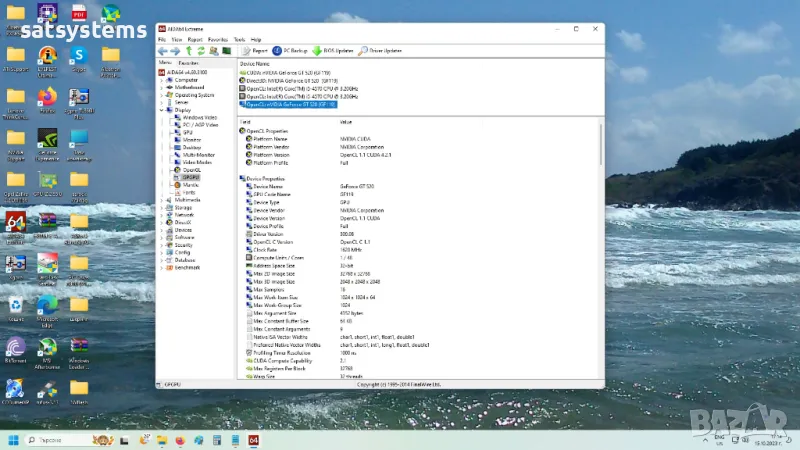This screenshot has width=800, height=450.
Task: Collapse the Display tree node
Action: [160, 110]
